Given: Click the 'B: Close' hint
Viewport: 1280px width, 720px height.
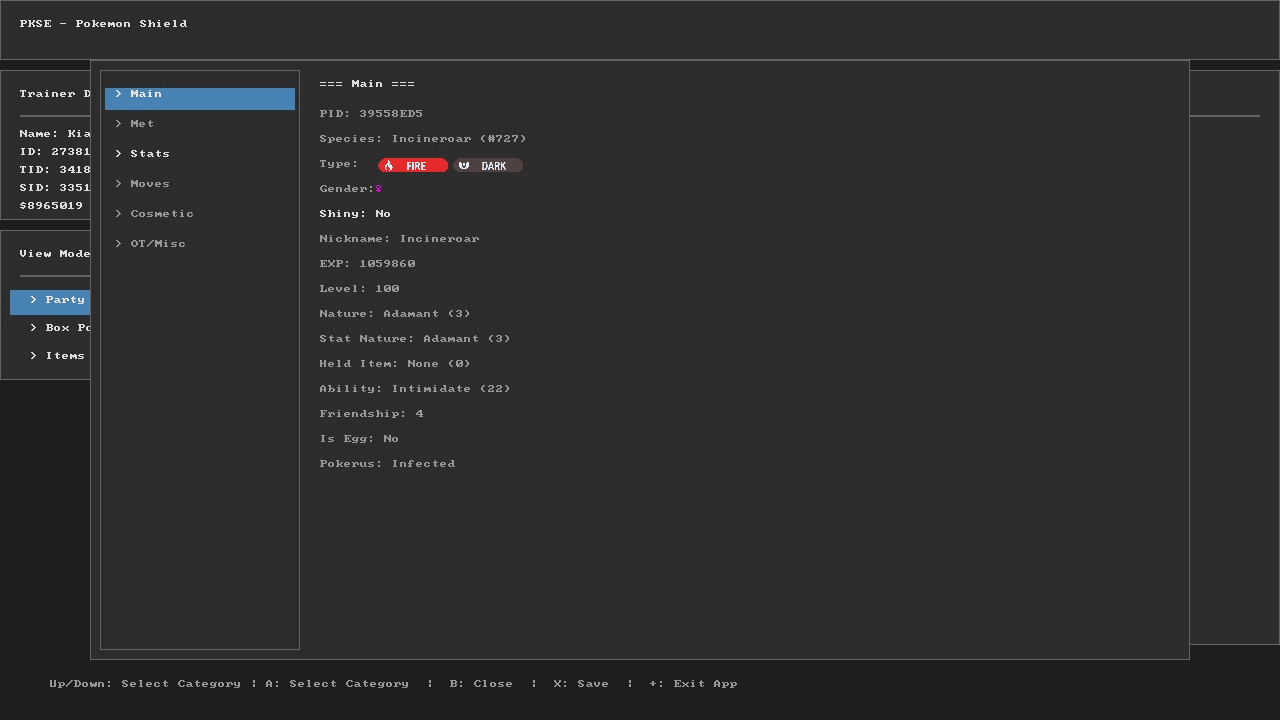Looking at the screenshot, I should click(x=481, y=684).
